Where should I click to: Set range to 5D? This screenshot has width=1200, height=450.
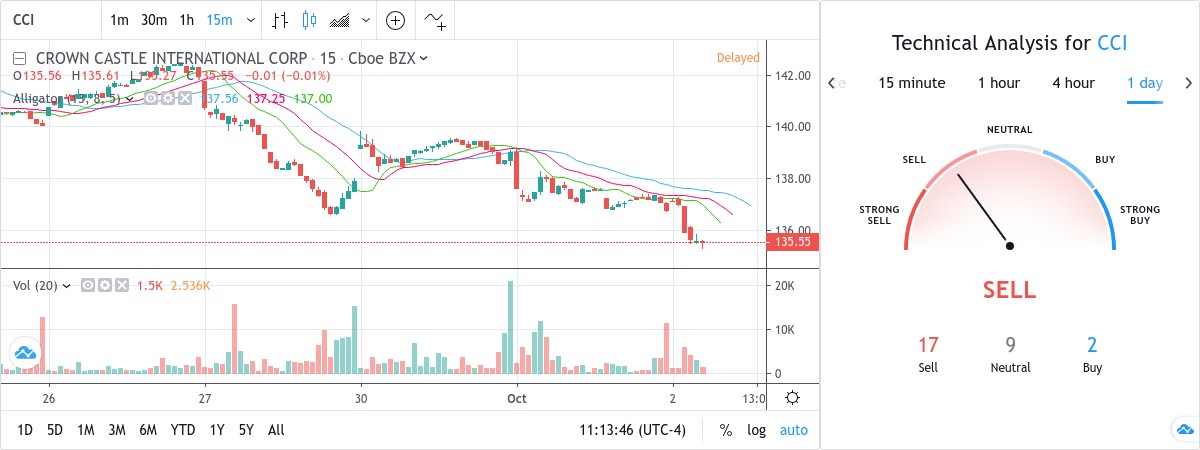click(55, 430)
